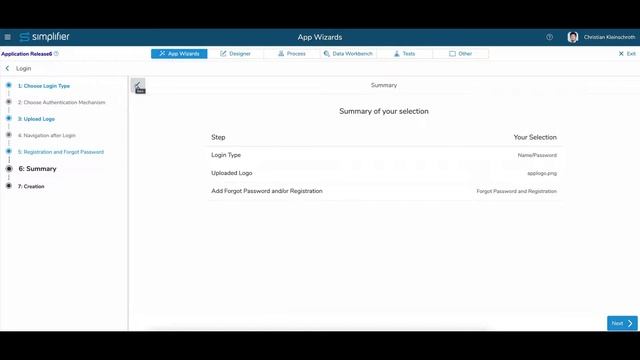Select step 6 Summary

(37, 169)
